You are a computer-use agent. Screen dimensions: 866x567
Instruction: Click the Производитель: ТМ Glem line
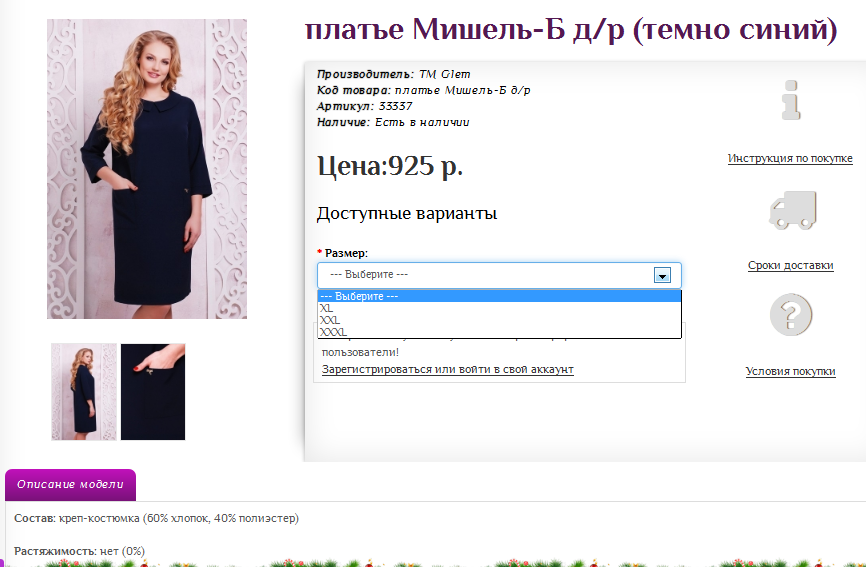point(394,74)
